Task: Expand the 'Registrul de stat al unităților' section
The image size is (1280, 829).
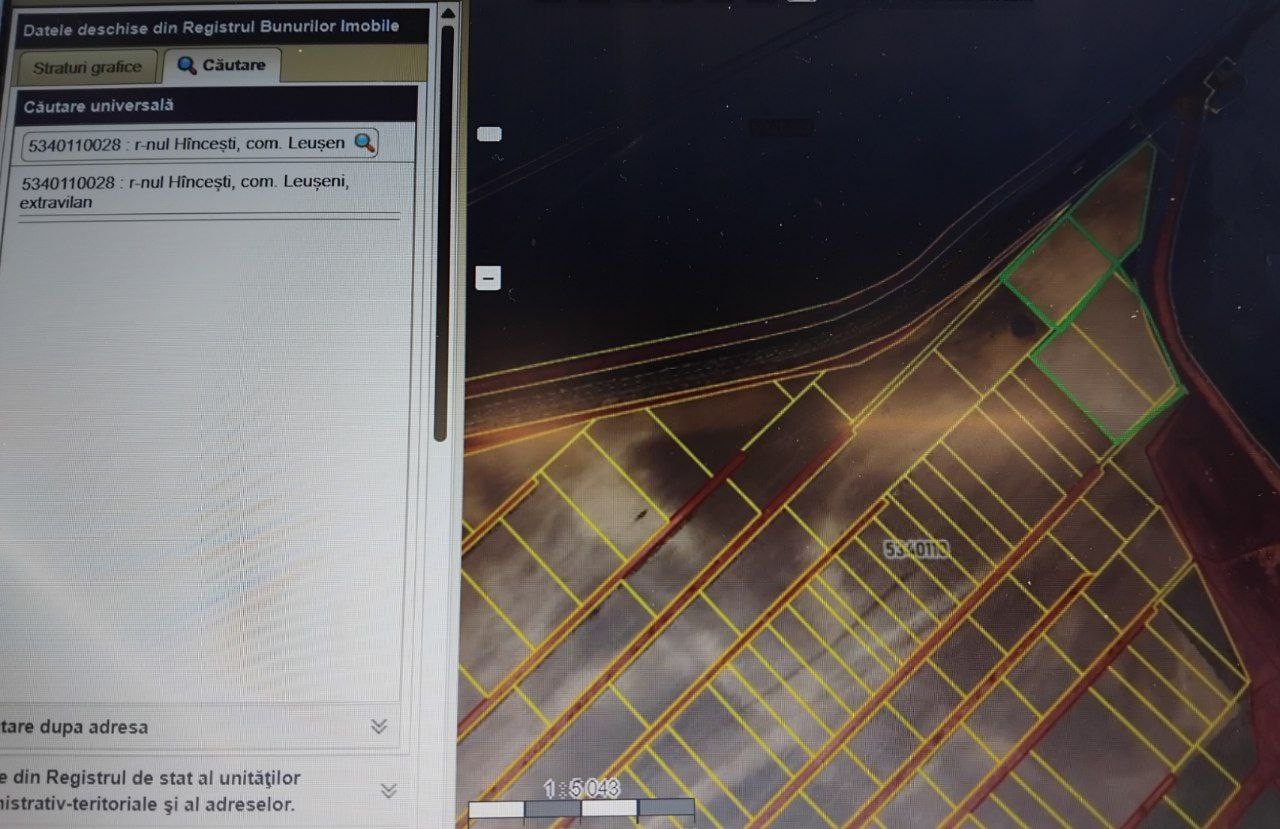Action: (x=200, y=790)
